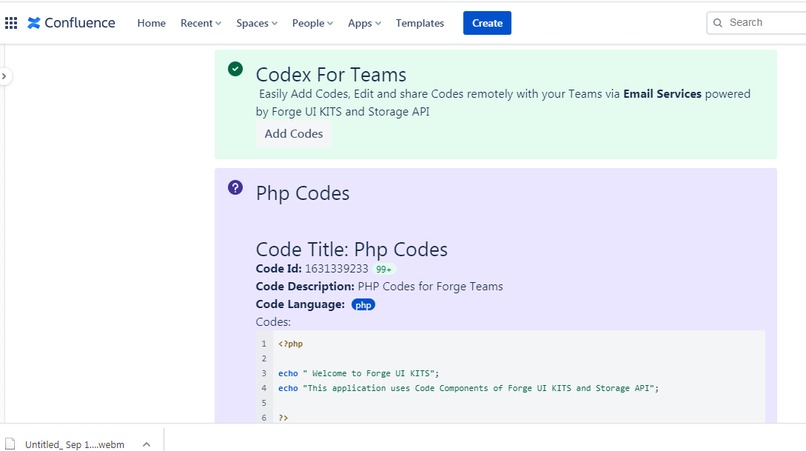The width and height of the screenshot is (806, 451).
Task: Focus the Search input field
Action: pyautogui.click(x=757, y=23)
